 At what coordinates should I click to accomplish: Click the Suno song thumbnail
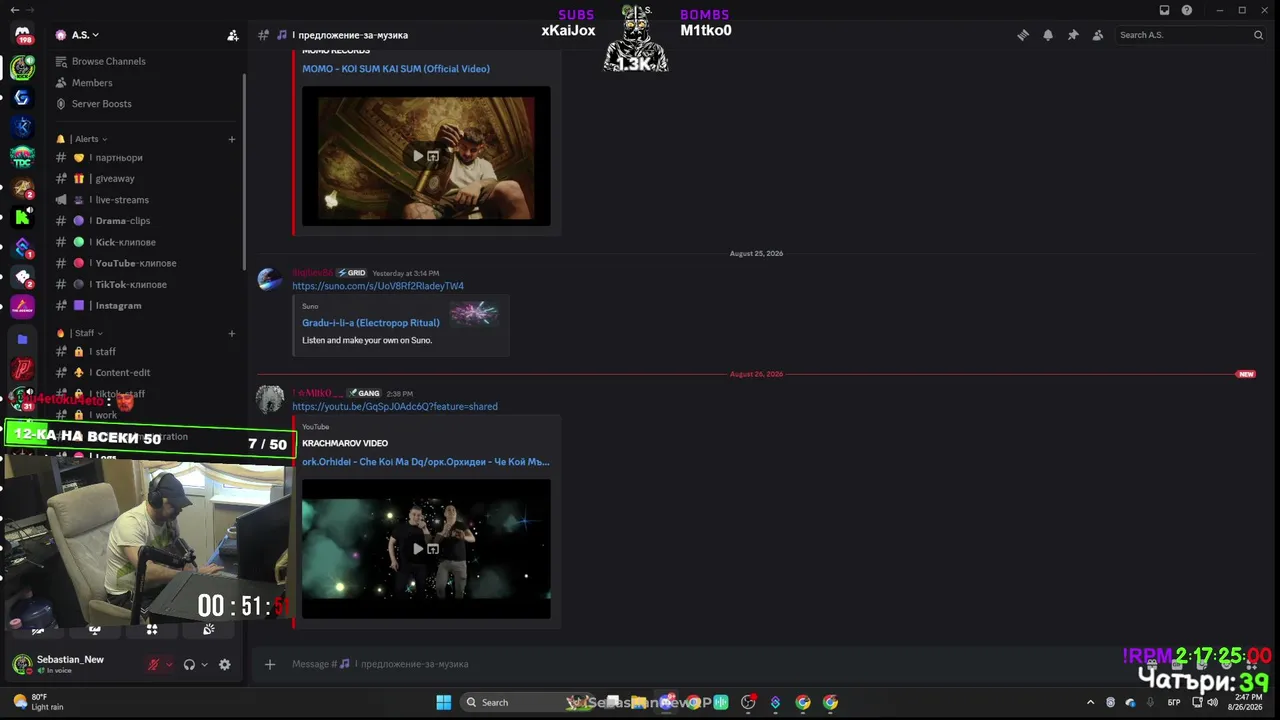[x=474, y=314]
